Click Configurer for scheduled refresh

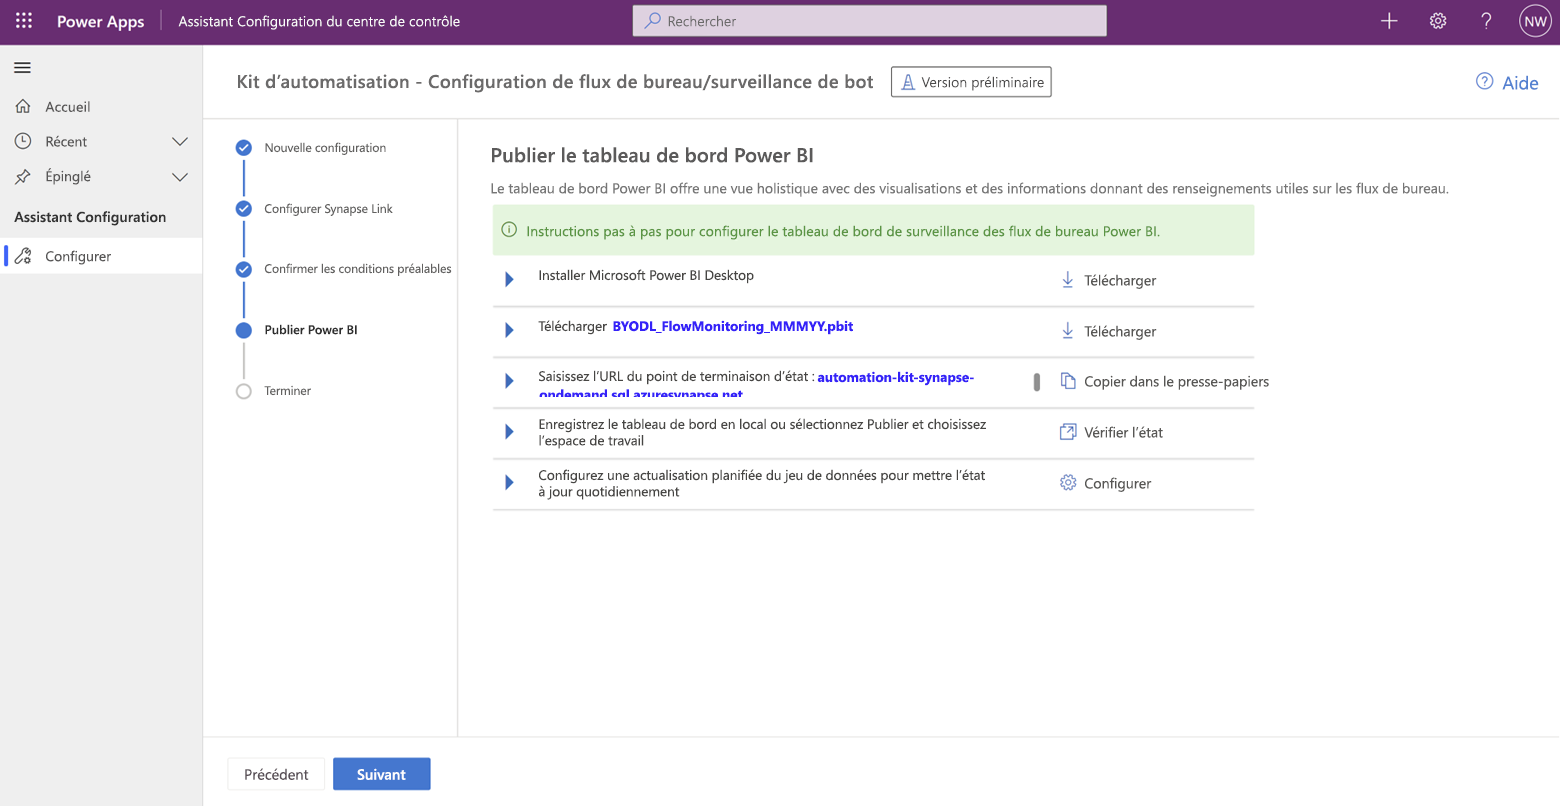point(1117,484)
